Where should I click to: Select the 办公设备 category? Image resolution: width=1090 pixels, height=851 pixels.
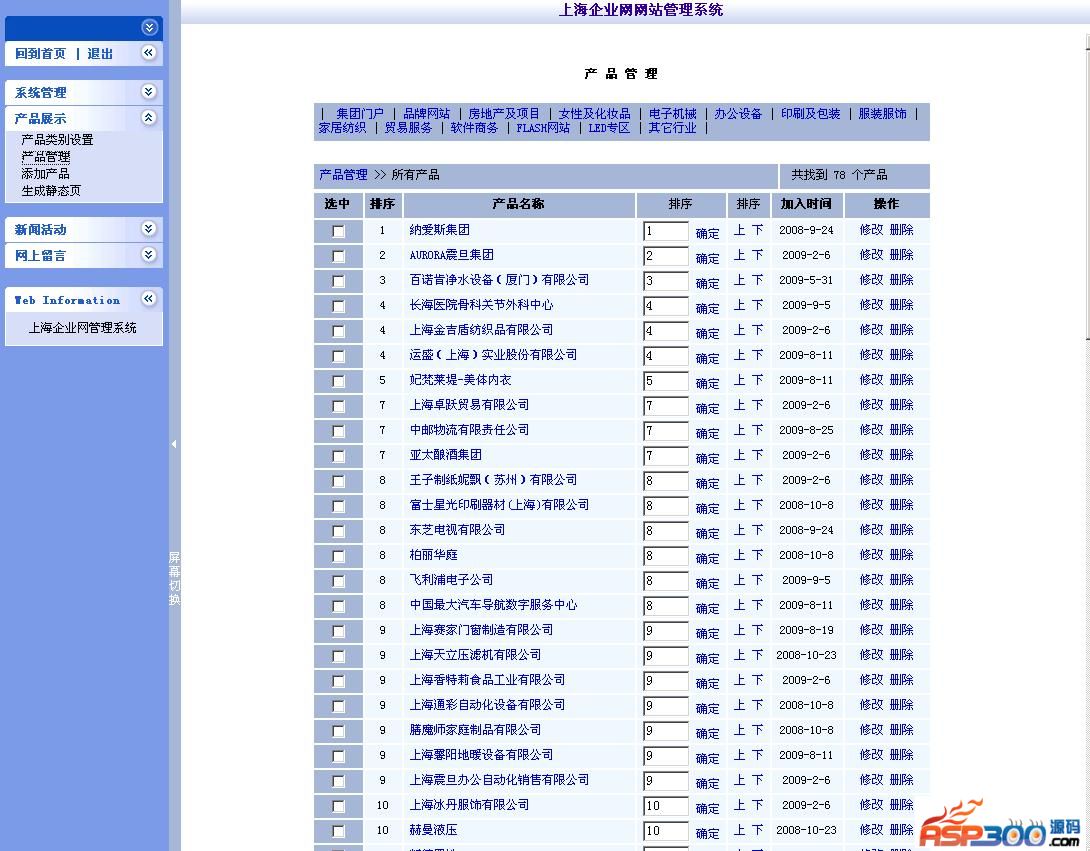point(738,113)
